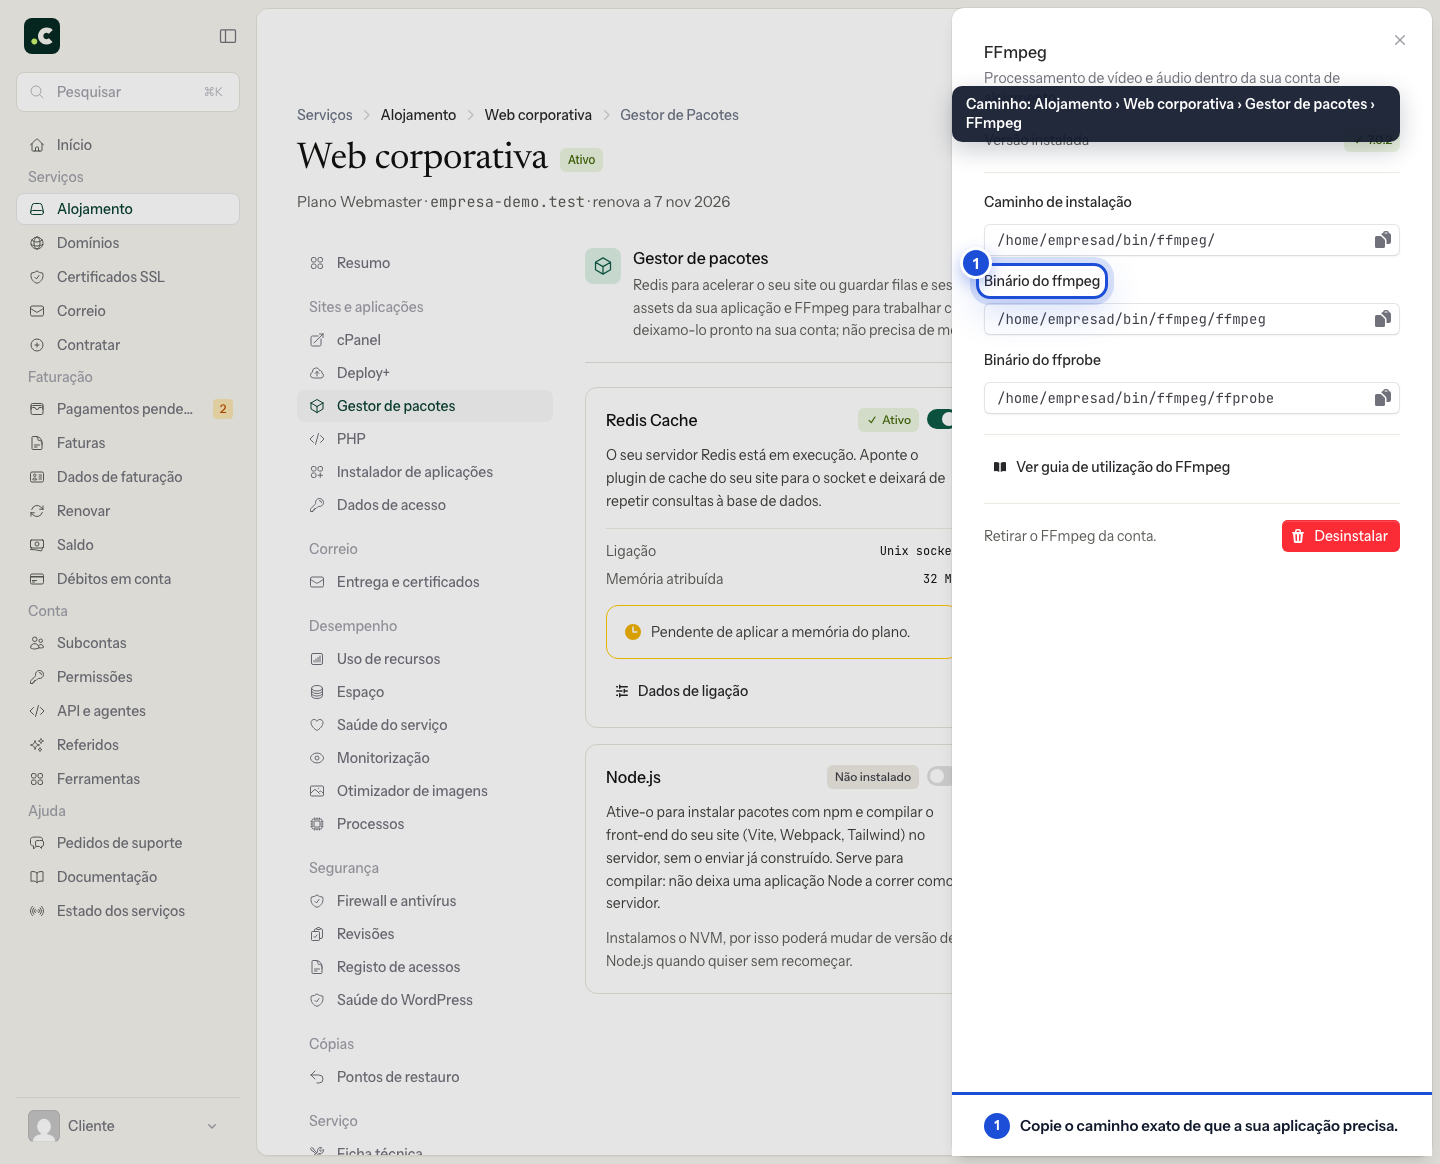Open Estado dos serviços signal icon
The width and height of the screenshot is (1440, 1164).
(x=37, y=911)
